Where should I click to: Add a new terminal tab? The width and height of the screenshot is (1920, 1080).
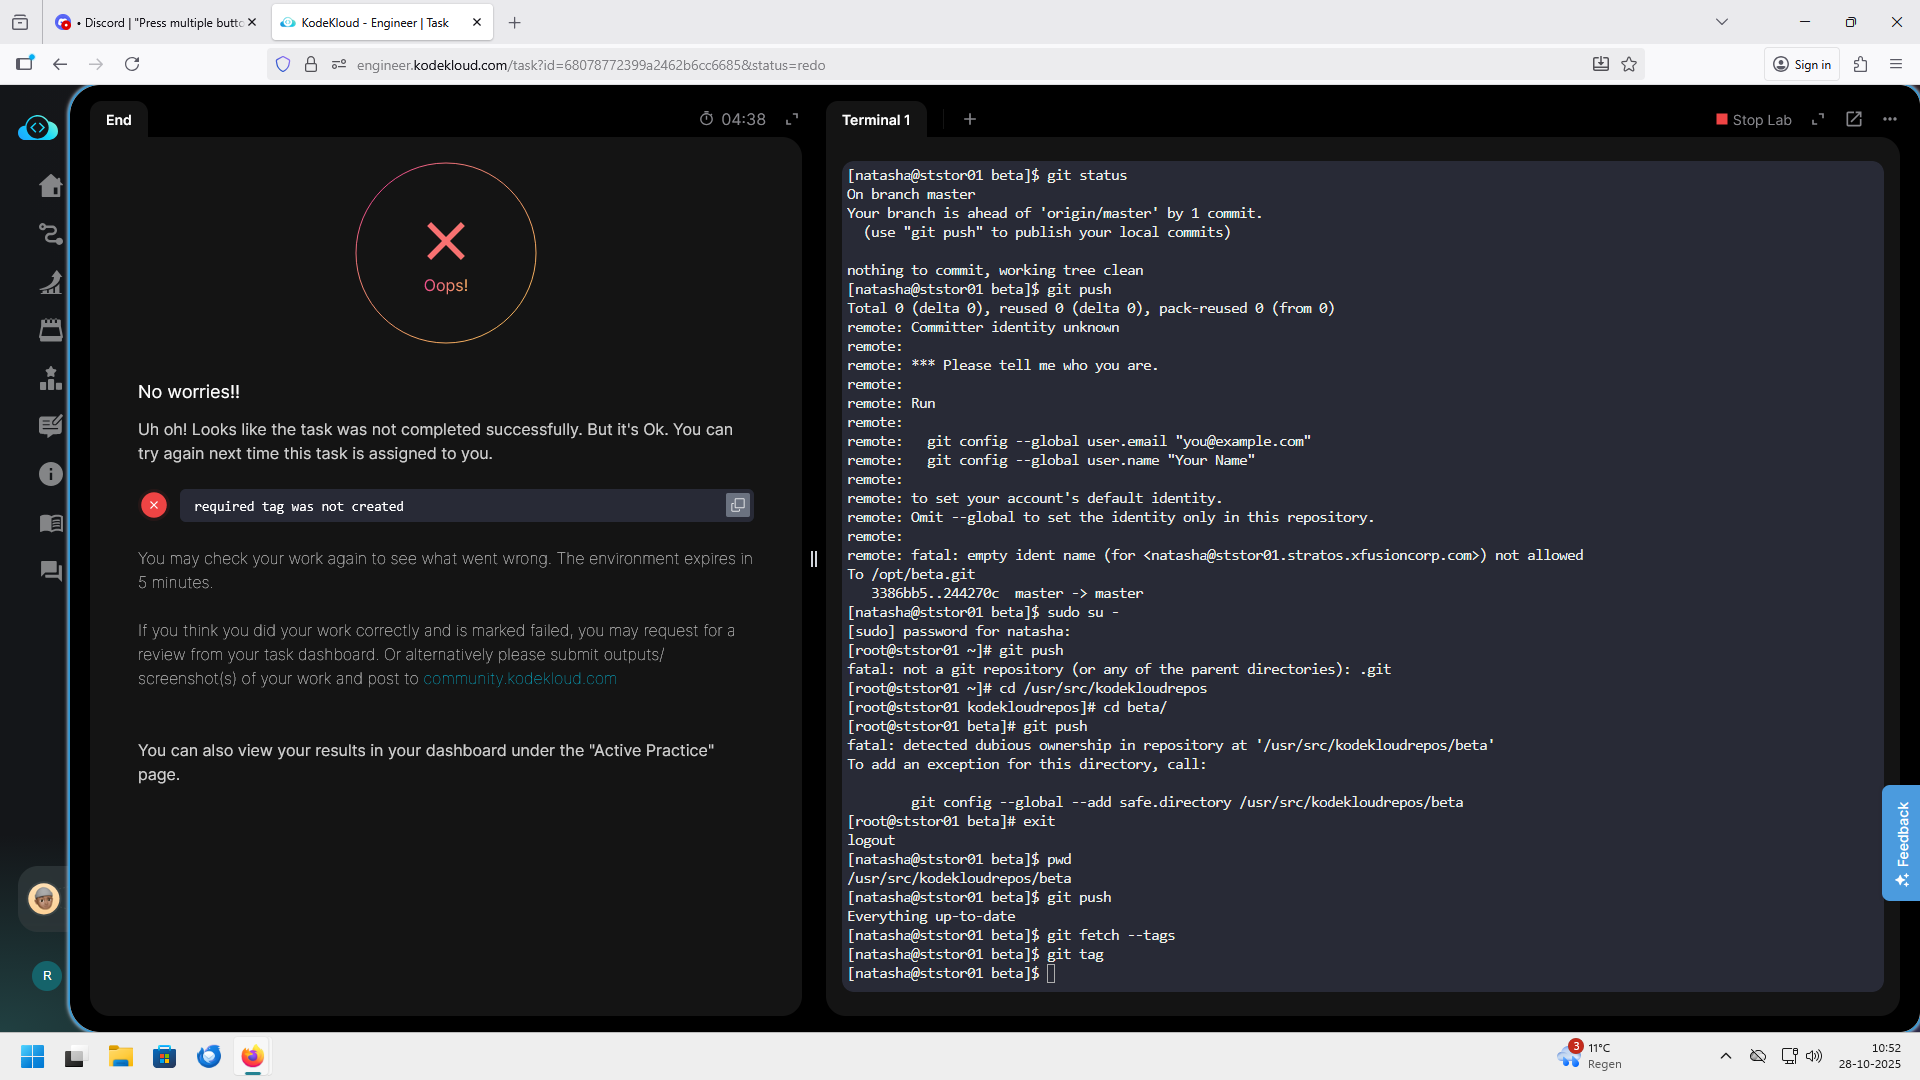[x=969, y=119]
